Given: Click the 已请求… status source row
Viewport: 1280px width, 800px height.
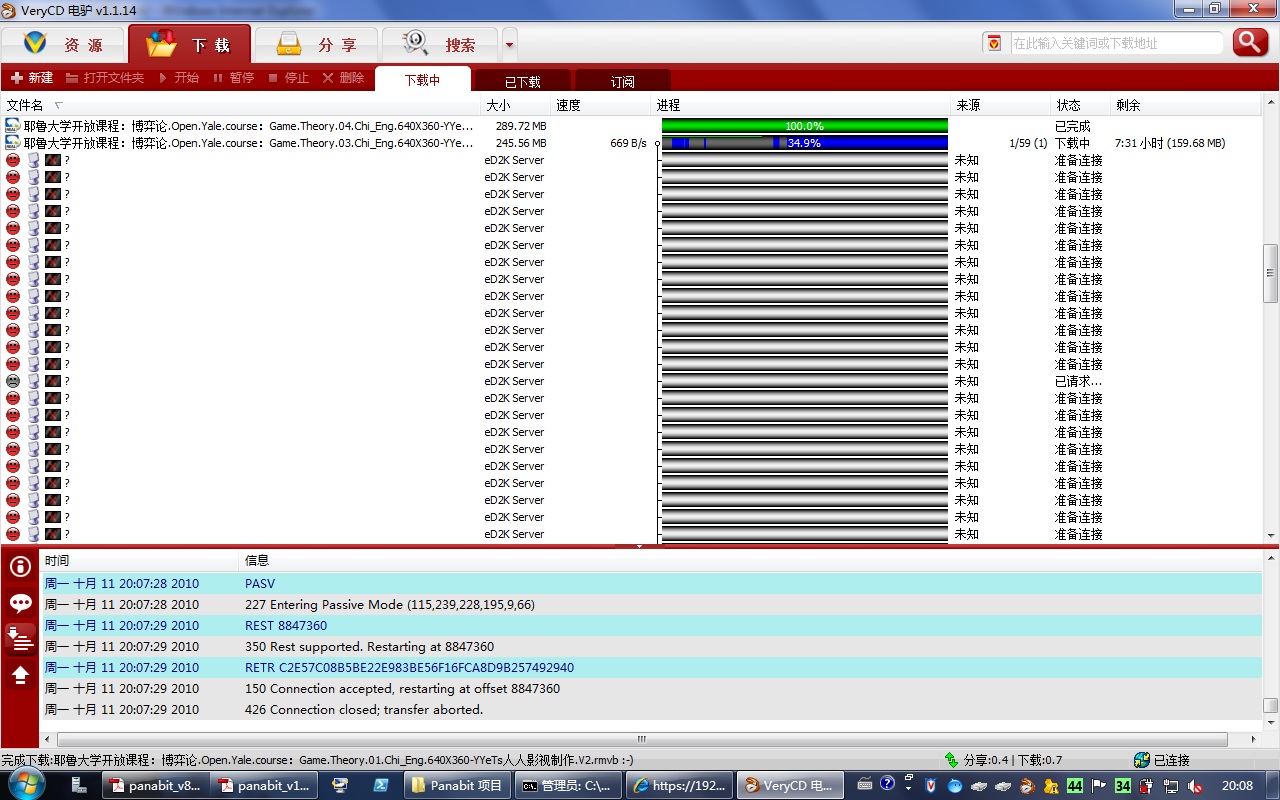Looking at the screenshot, I should (631, 381).
